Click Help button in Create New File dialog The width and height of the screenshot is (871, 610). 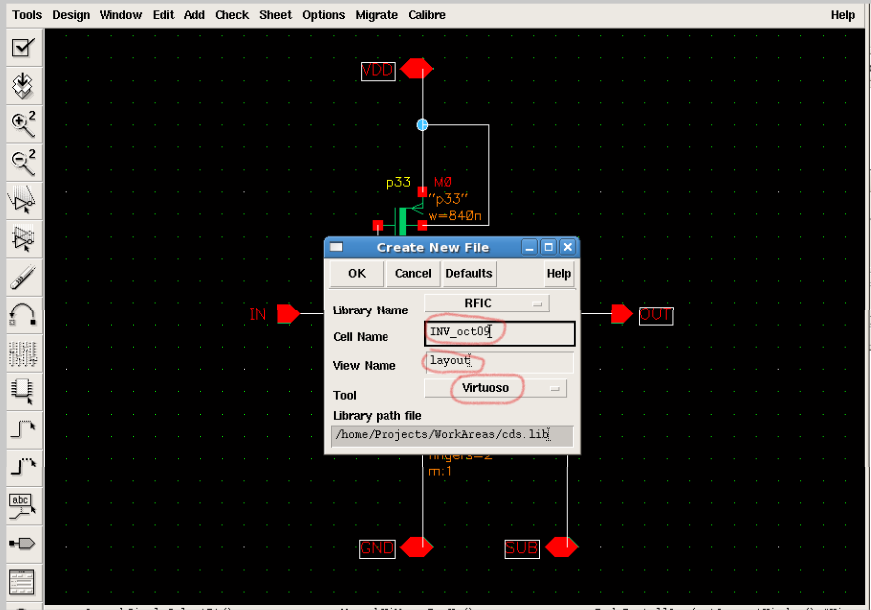(558, 273)
